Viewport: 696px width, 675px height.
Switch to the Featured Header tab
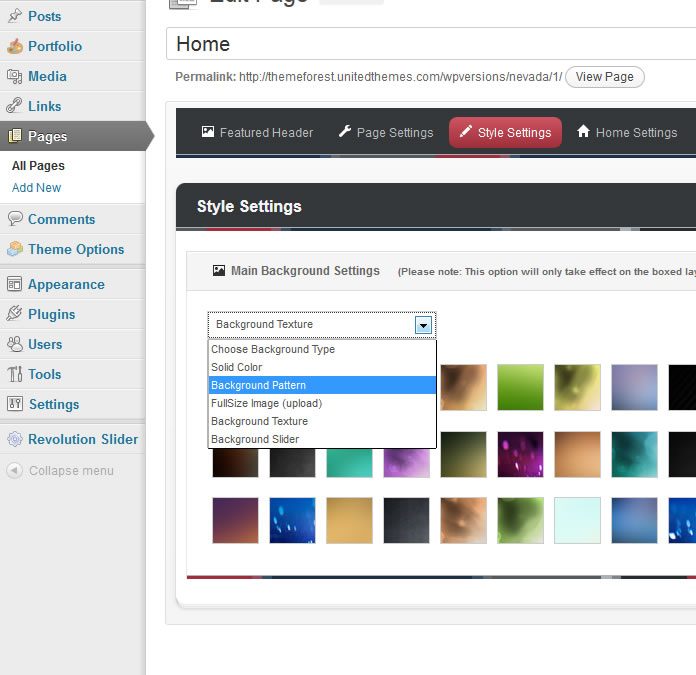coord(257,132)
